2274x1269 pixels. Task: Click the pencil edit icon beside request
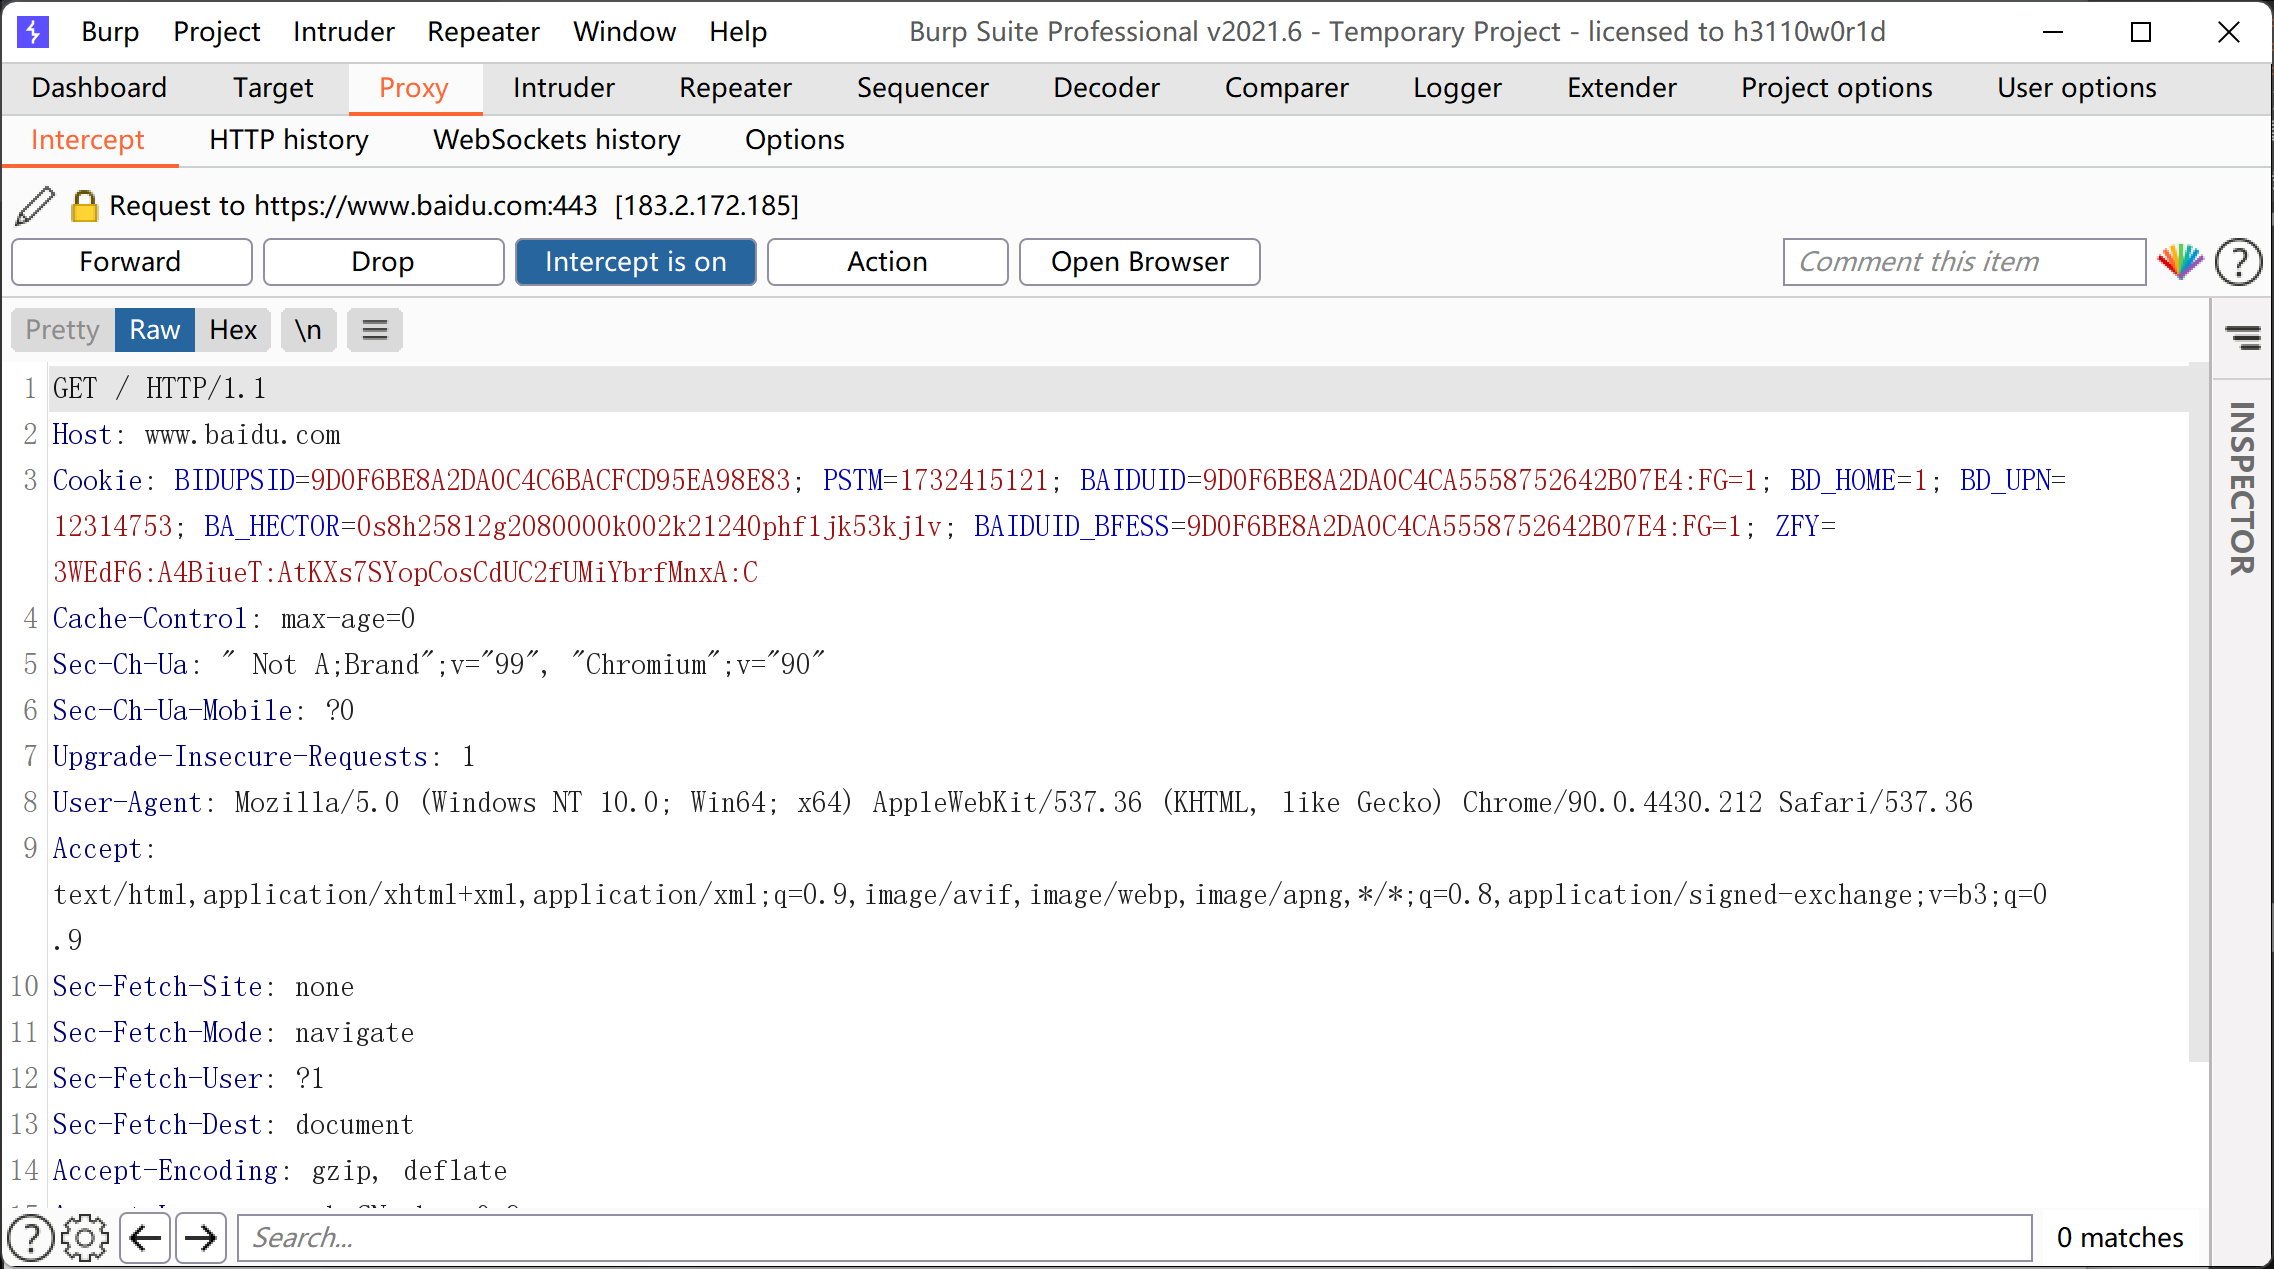(35, 206)
